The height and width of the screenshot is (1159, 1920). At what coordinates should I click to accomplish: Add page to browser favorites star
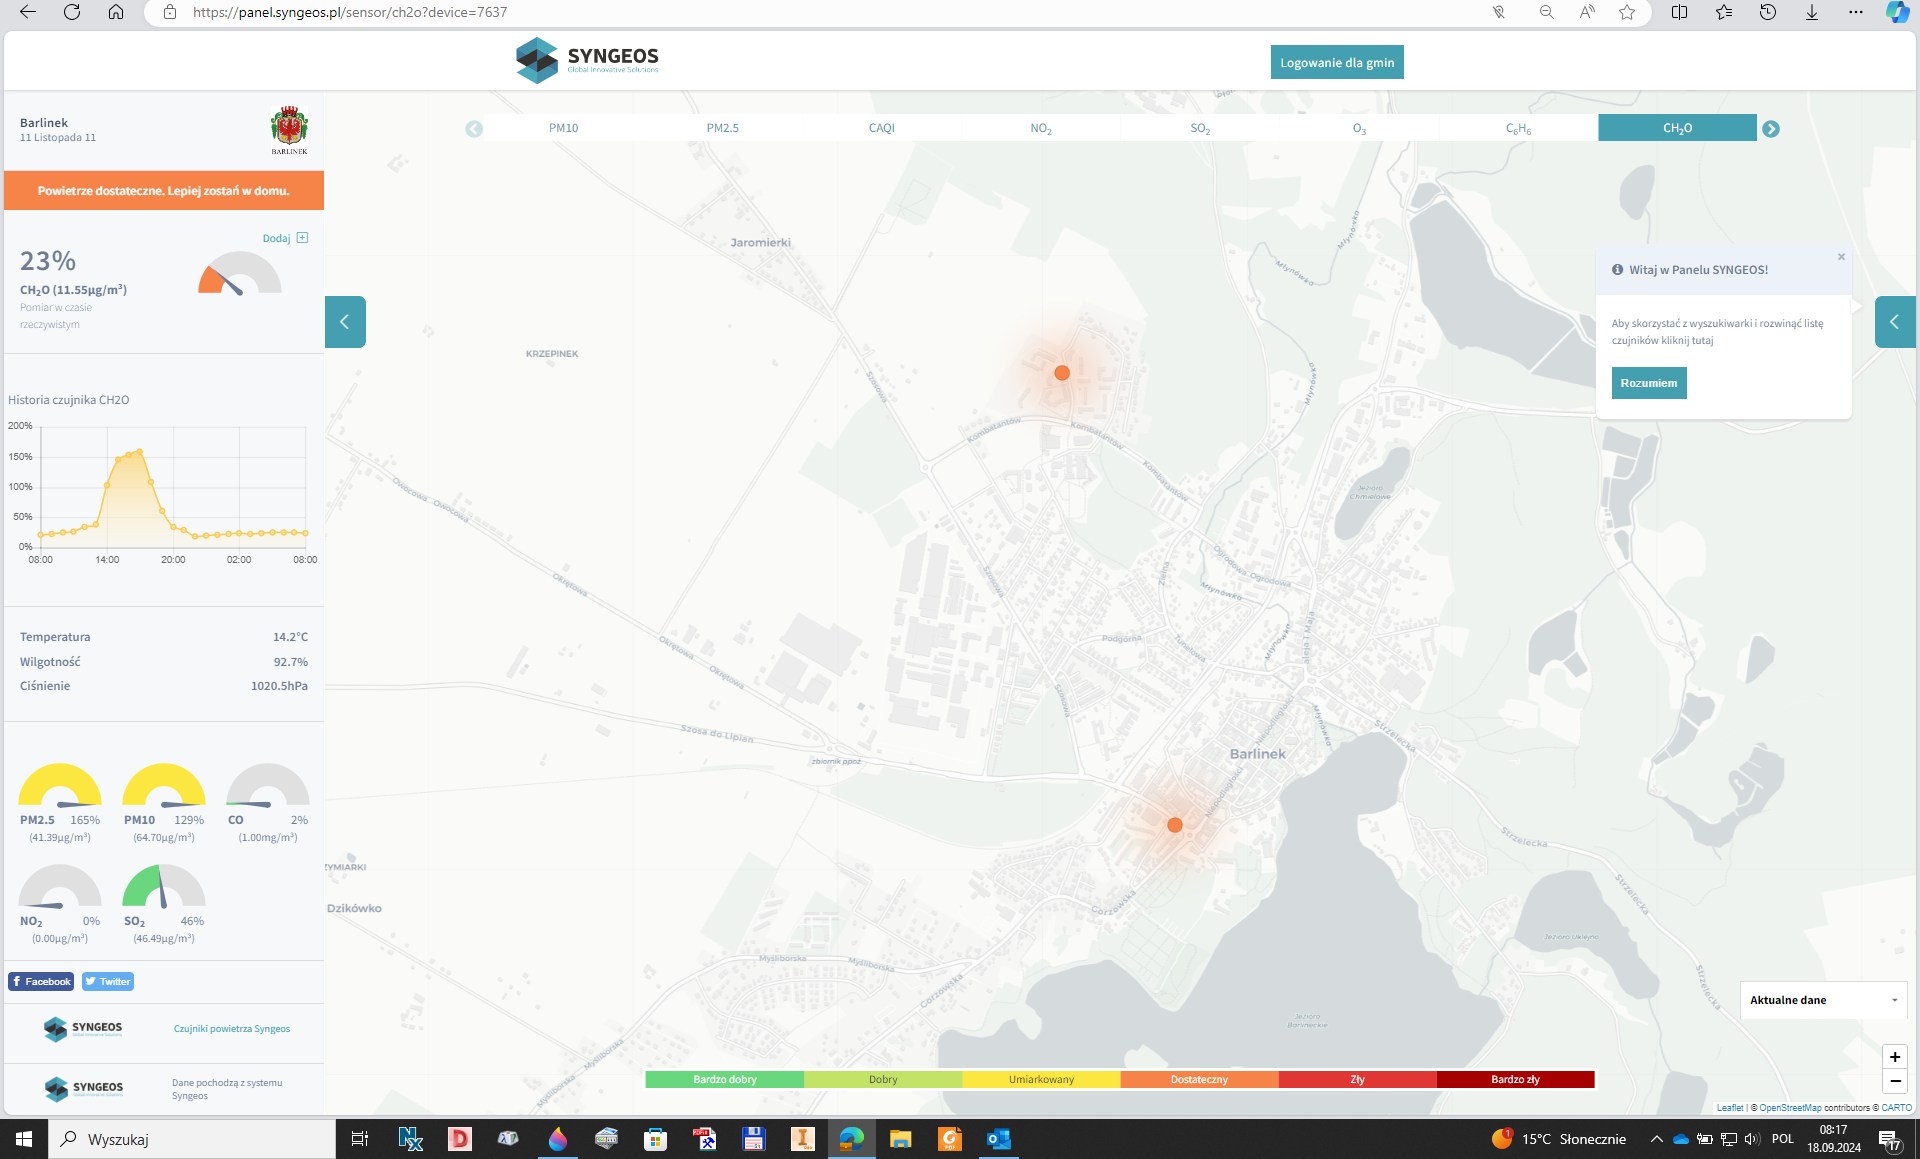1627,12
